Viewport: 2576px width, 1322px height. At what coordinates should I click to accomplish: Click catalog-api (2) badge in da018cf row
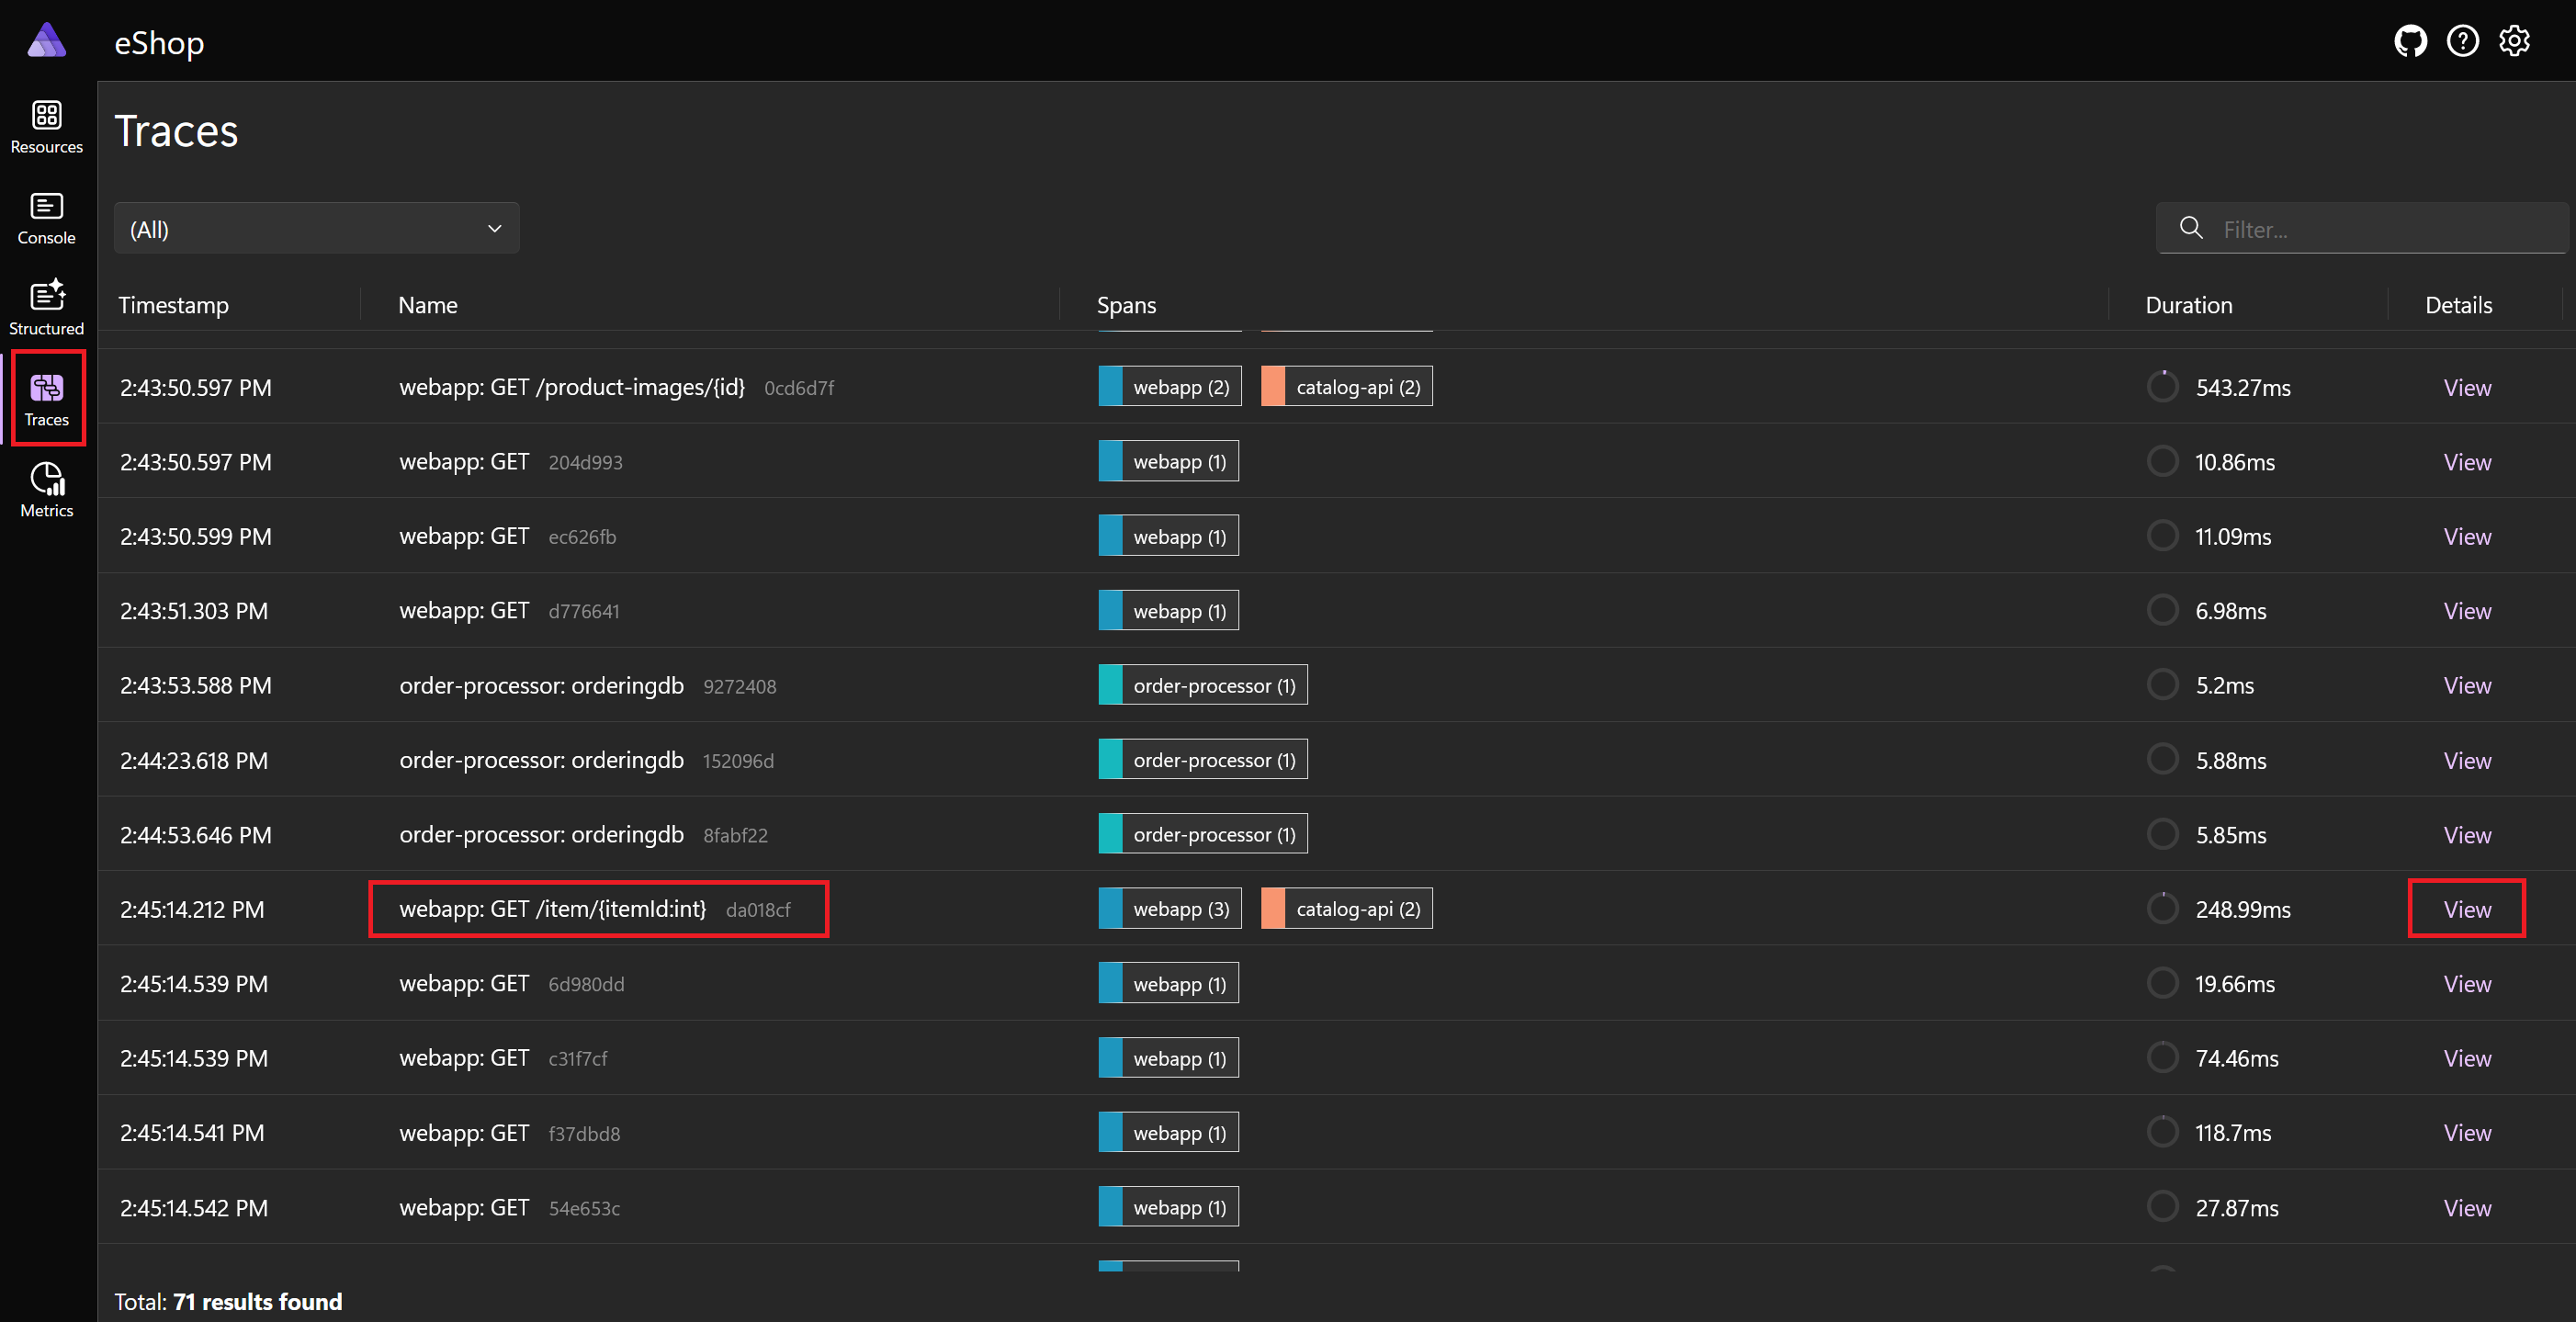point(1346,909)
